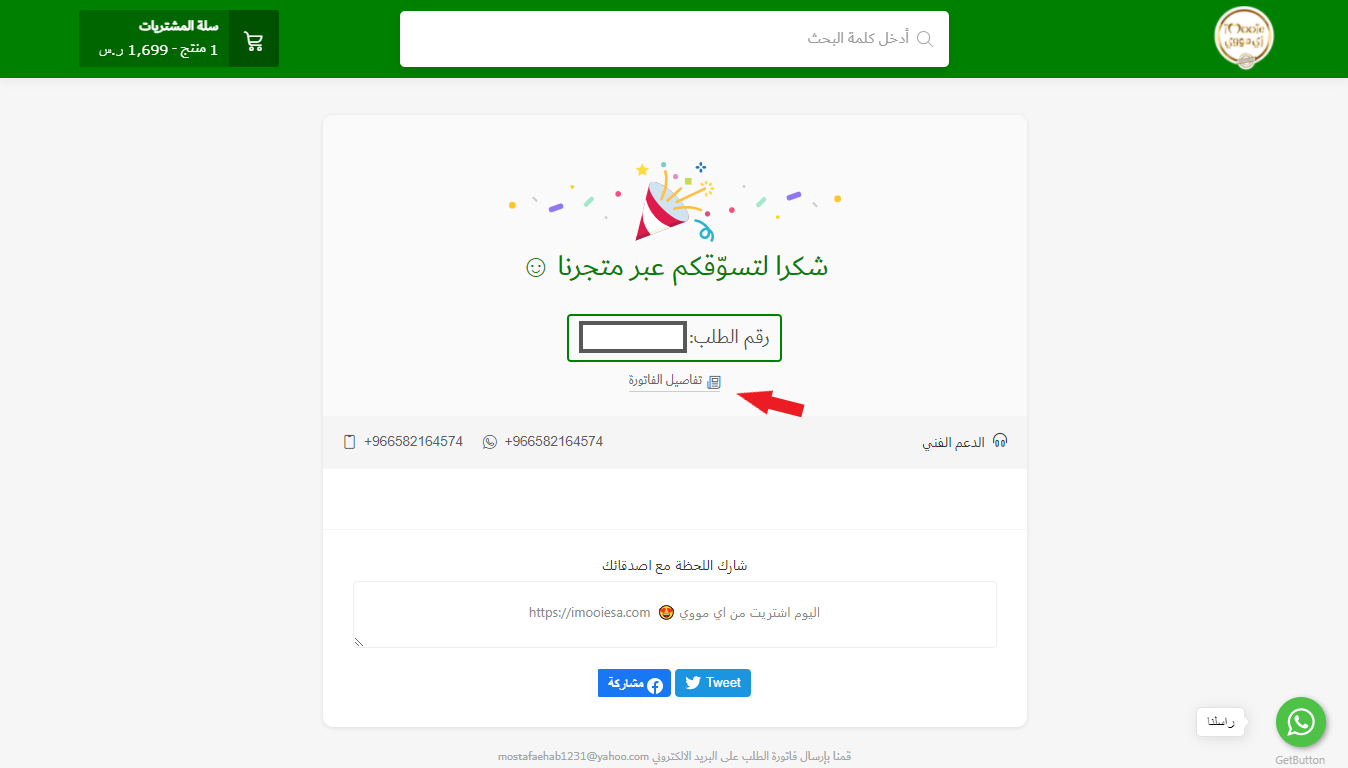Click the راسلنا chat label
Viewport: 1348px width, 768px height.
click(1221, 722)
